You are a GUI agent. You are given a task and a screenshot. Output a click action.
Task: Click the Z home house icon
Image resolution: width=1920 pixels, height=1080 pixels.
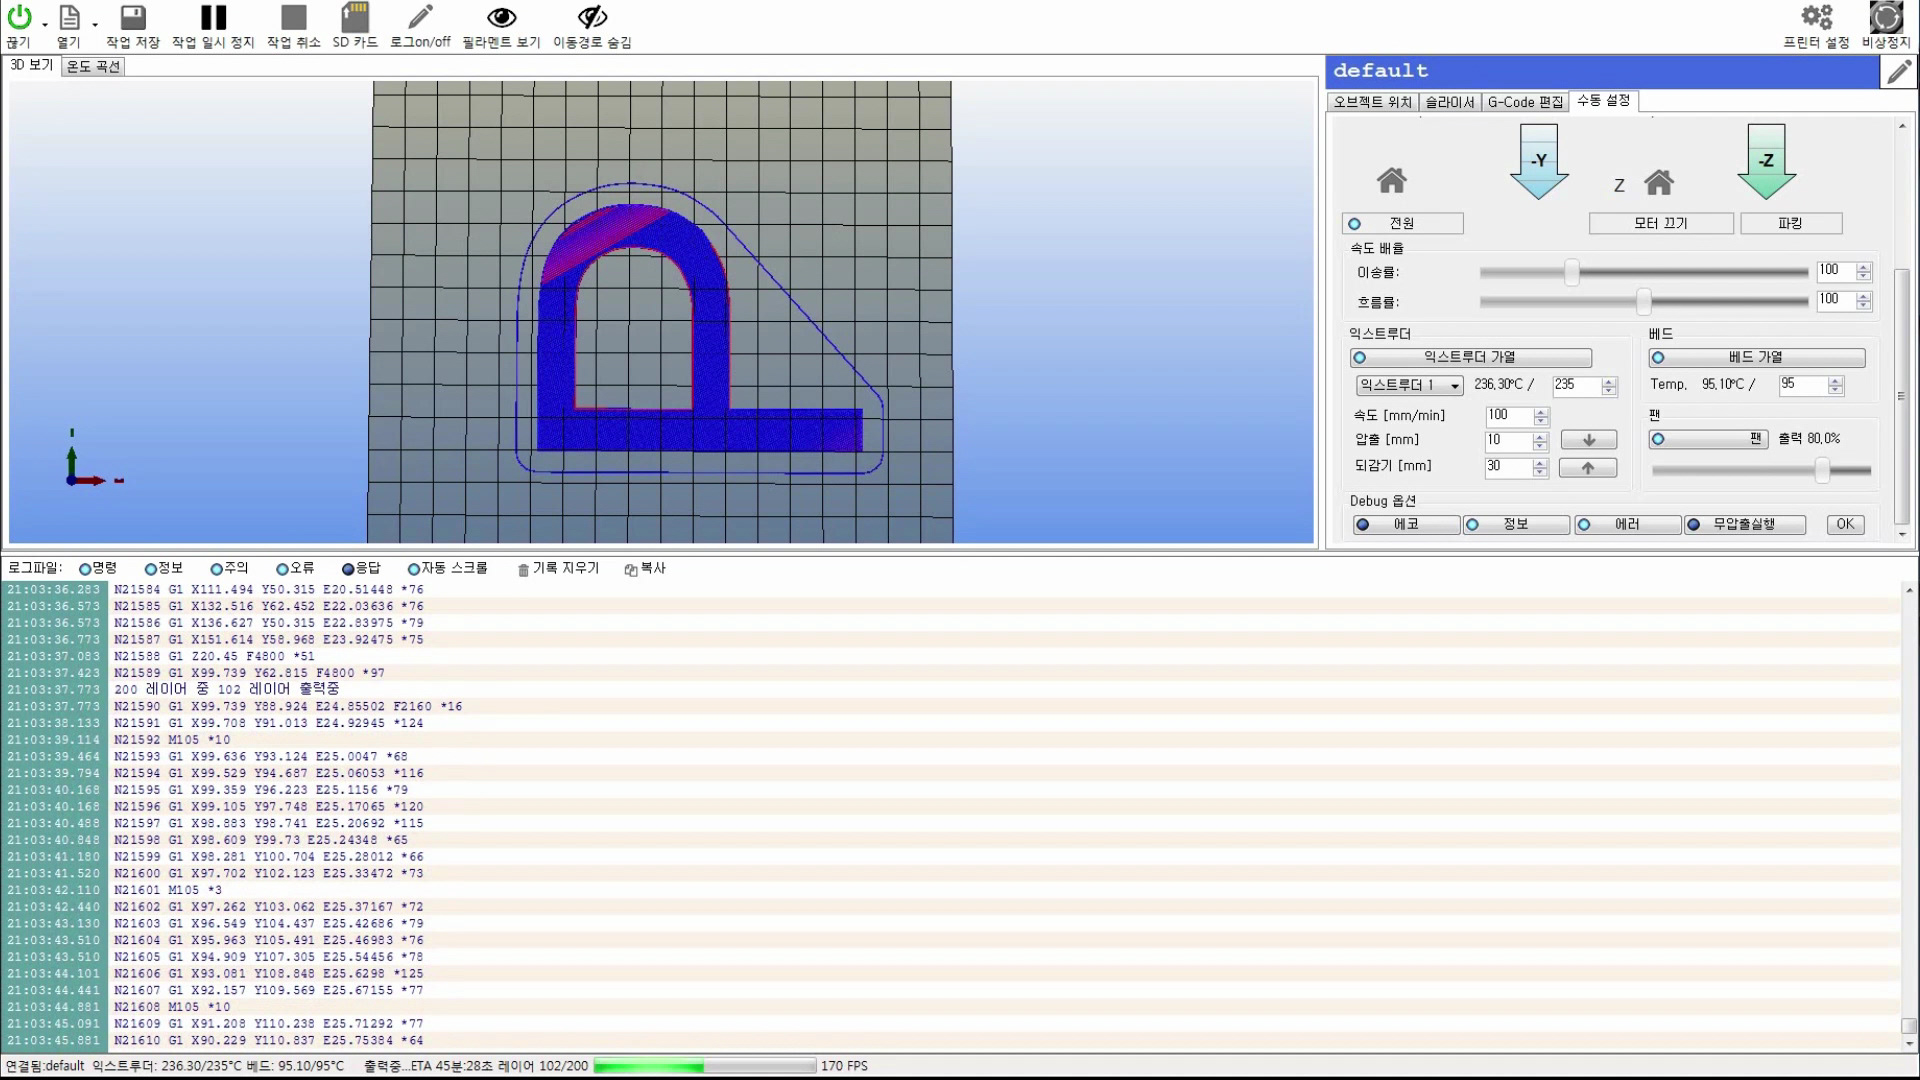pyautogui.click(x=1659, y=182)
